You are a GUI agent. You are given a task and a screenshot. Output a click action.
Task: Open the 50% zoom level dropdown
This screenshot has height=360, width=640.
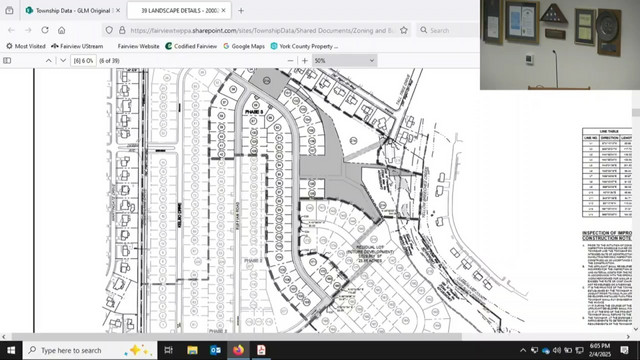click(344, 60)
